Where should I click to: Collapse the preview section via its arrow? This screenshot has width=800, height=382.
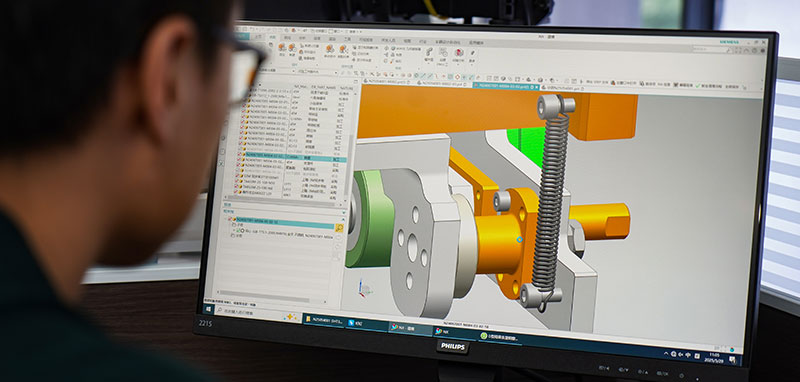(x=341, y=211)
